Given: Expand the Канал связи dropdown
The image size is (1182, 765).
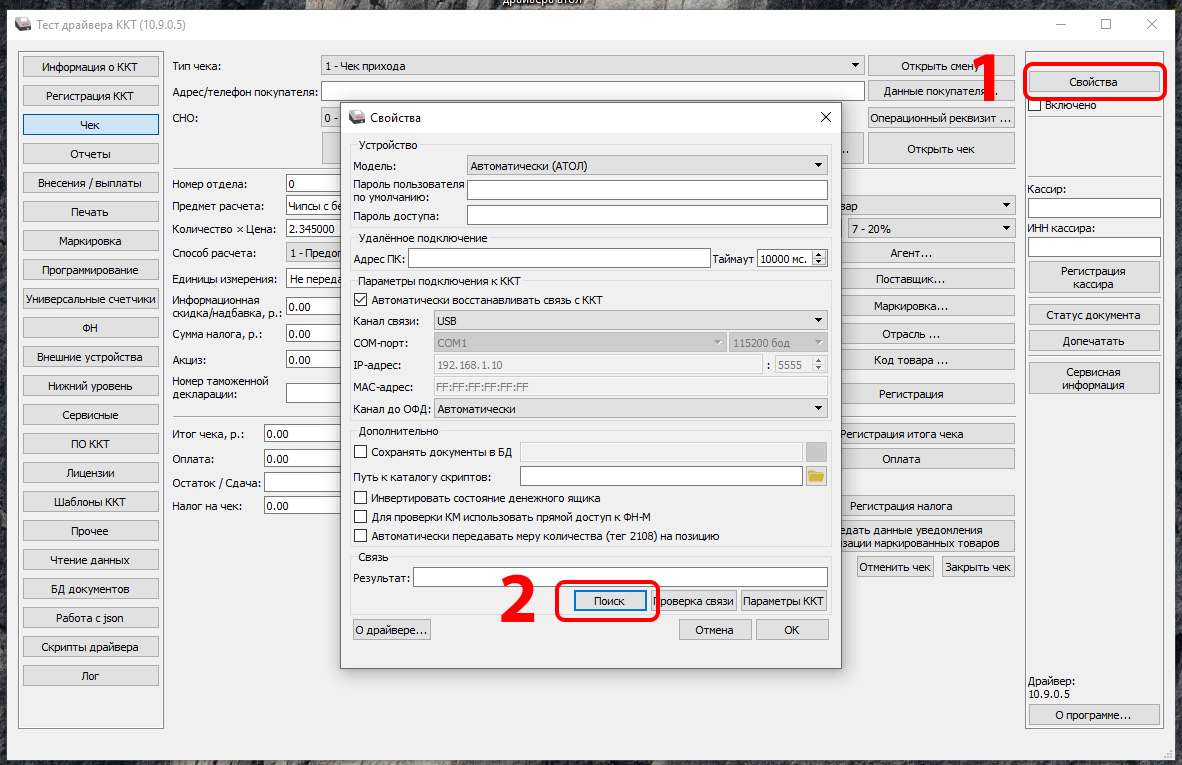Looking at the screenshot, I should tap(818, 321).
